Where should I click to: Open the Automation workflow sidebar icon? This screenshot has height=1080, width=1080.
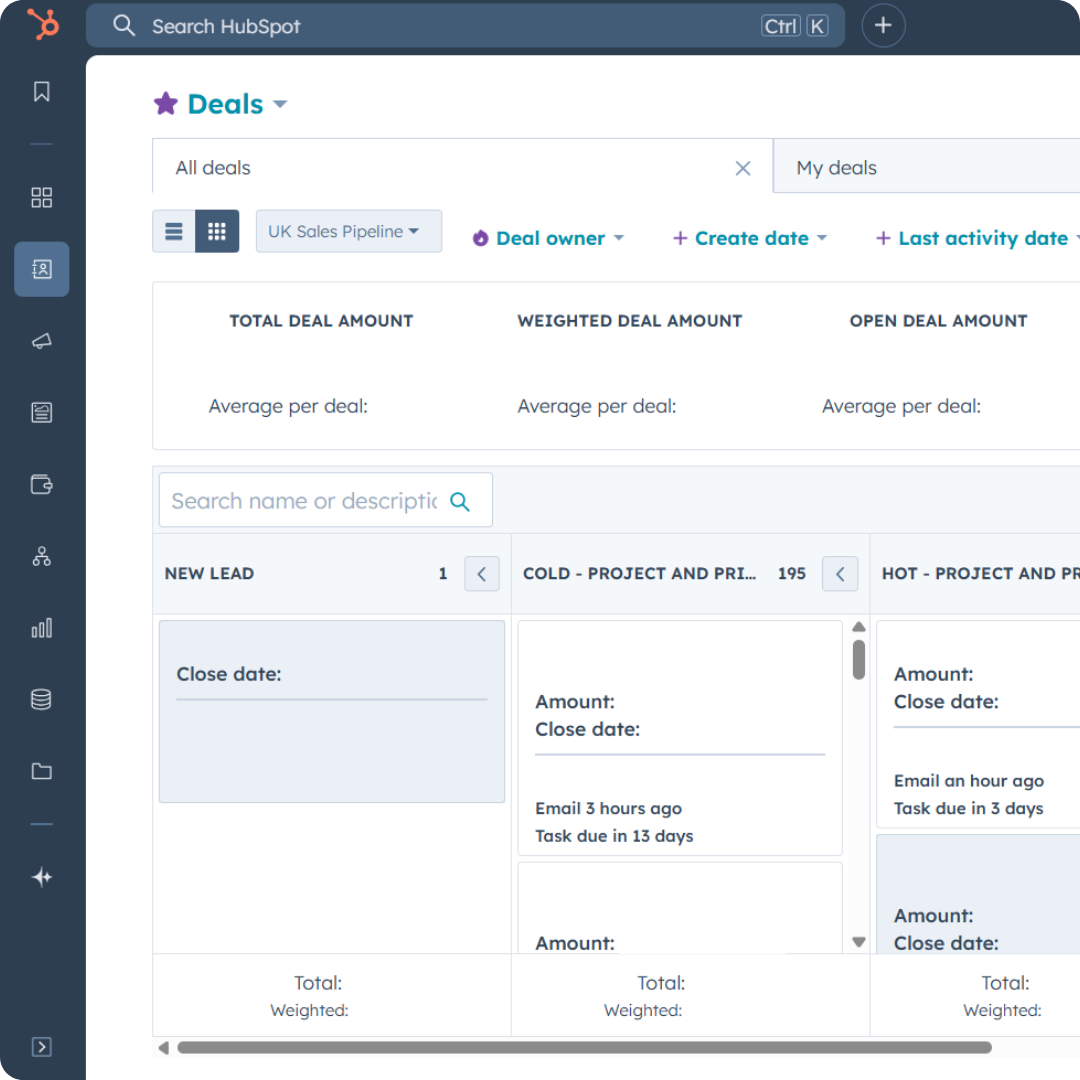[41, 556]
